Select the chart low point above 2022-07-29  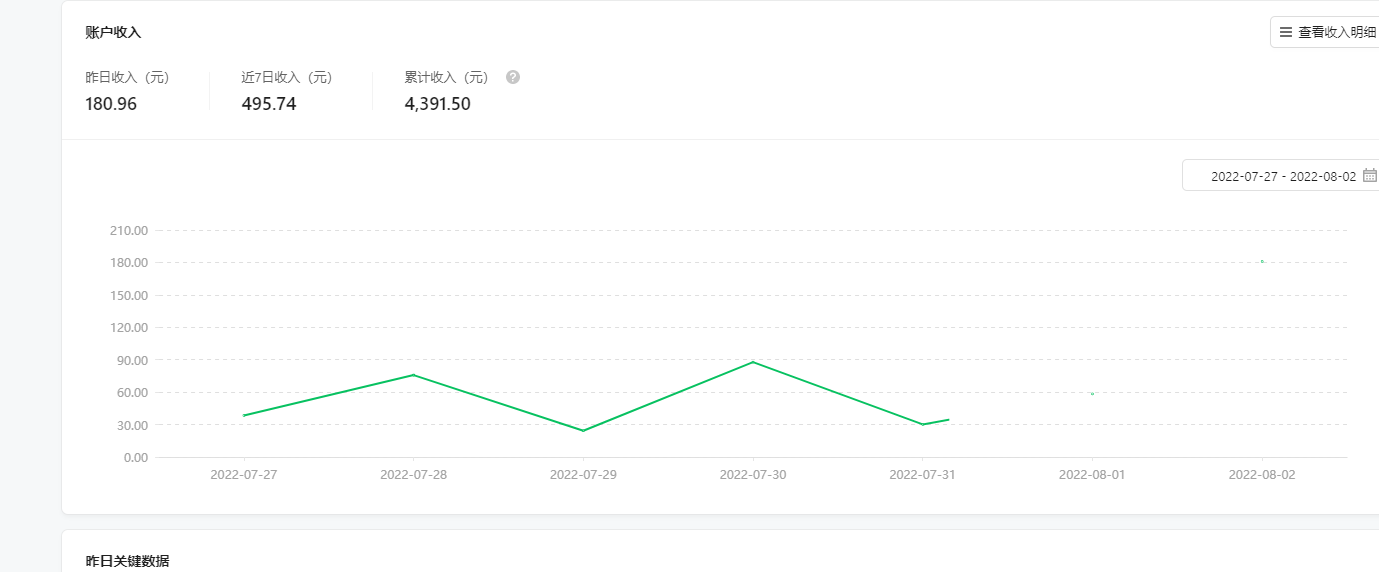click(583, 431)
